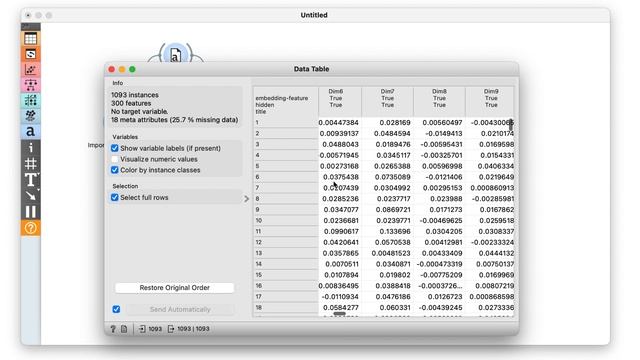Click cell value 0.00481523
This screenshot has height=360, width=640.
pos(391,253)
